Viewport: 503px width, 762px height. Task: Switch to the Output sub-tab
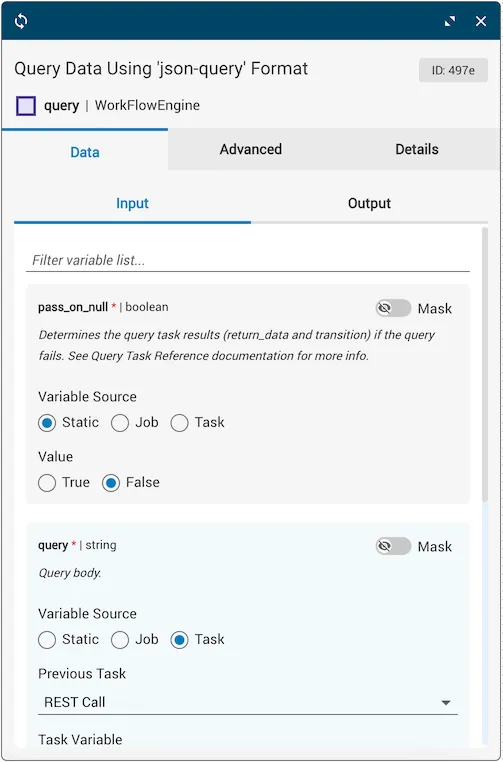pyautogui.click(x=369, y=203)
